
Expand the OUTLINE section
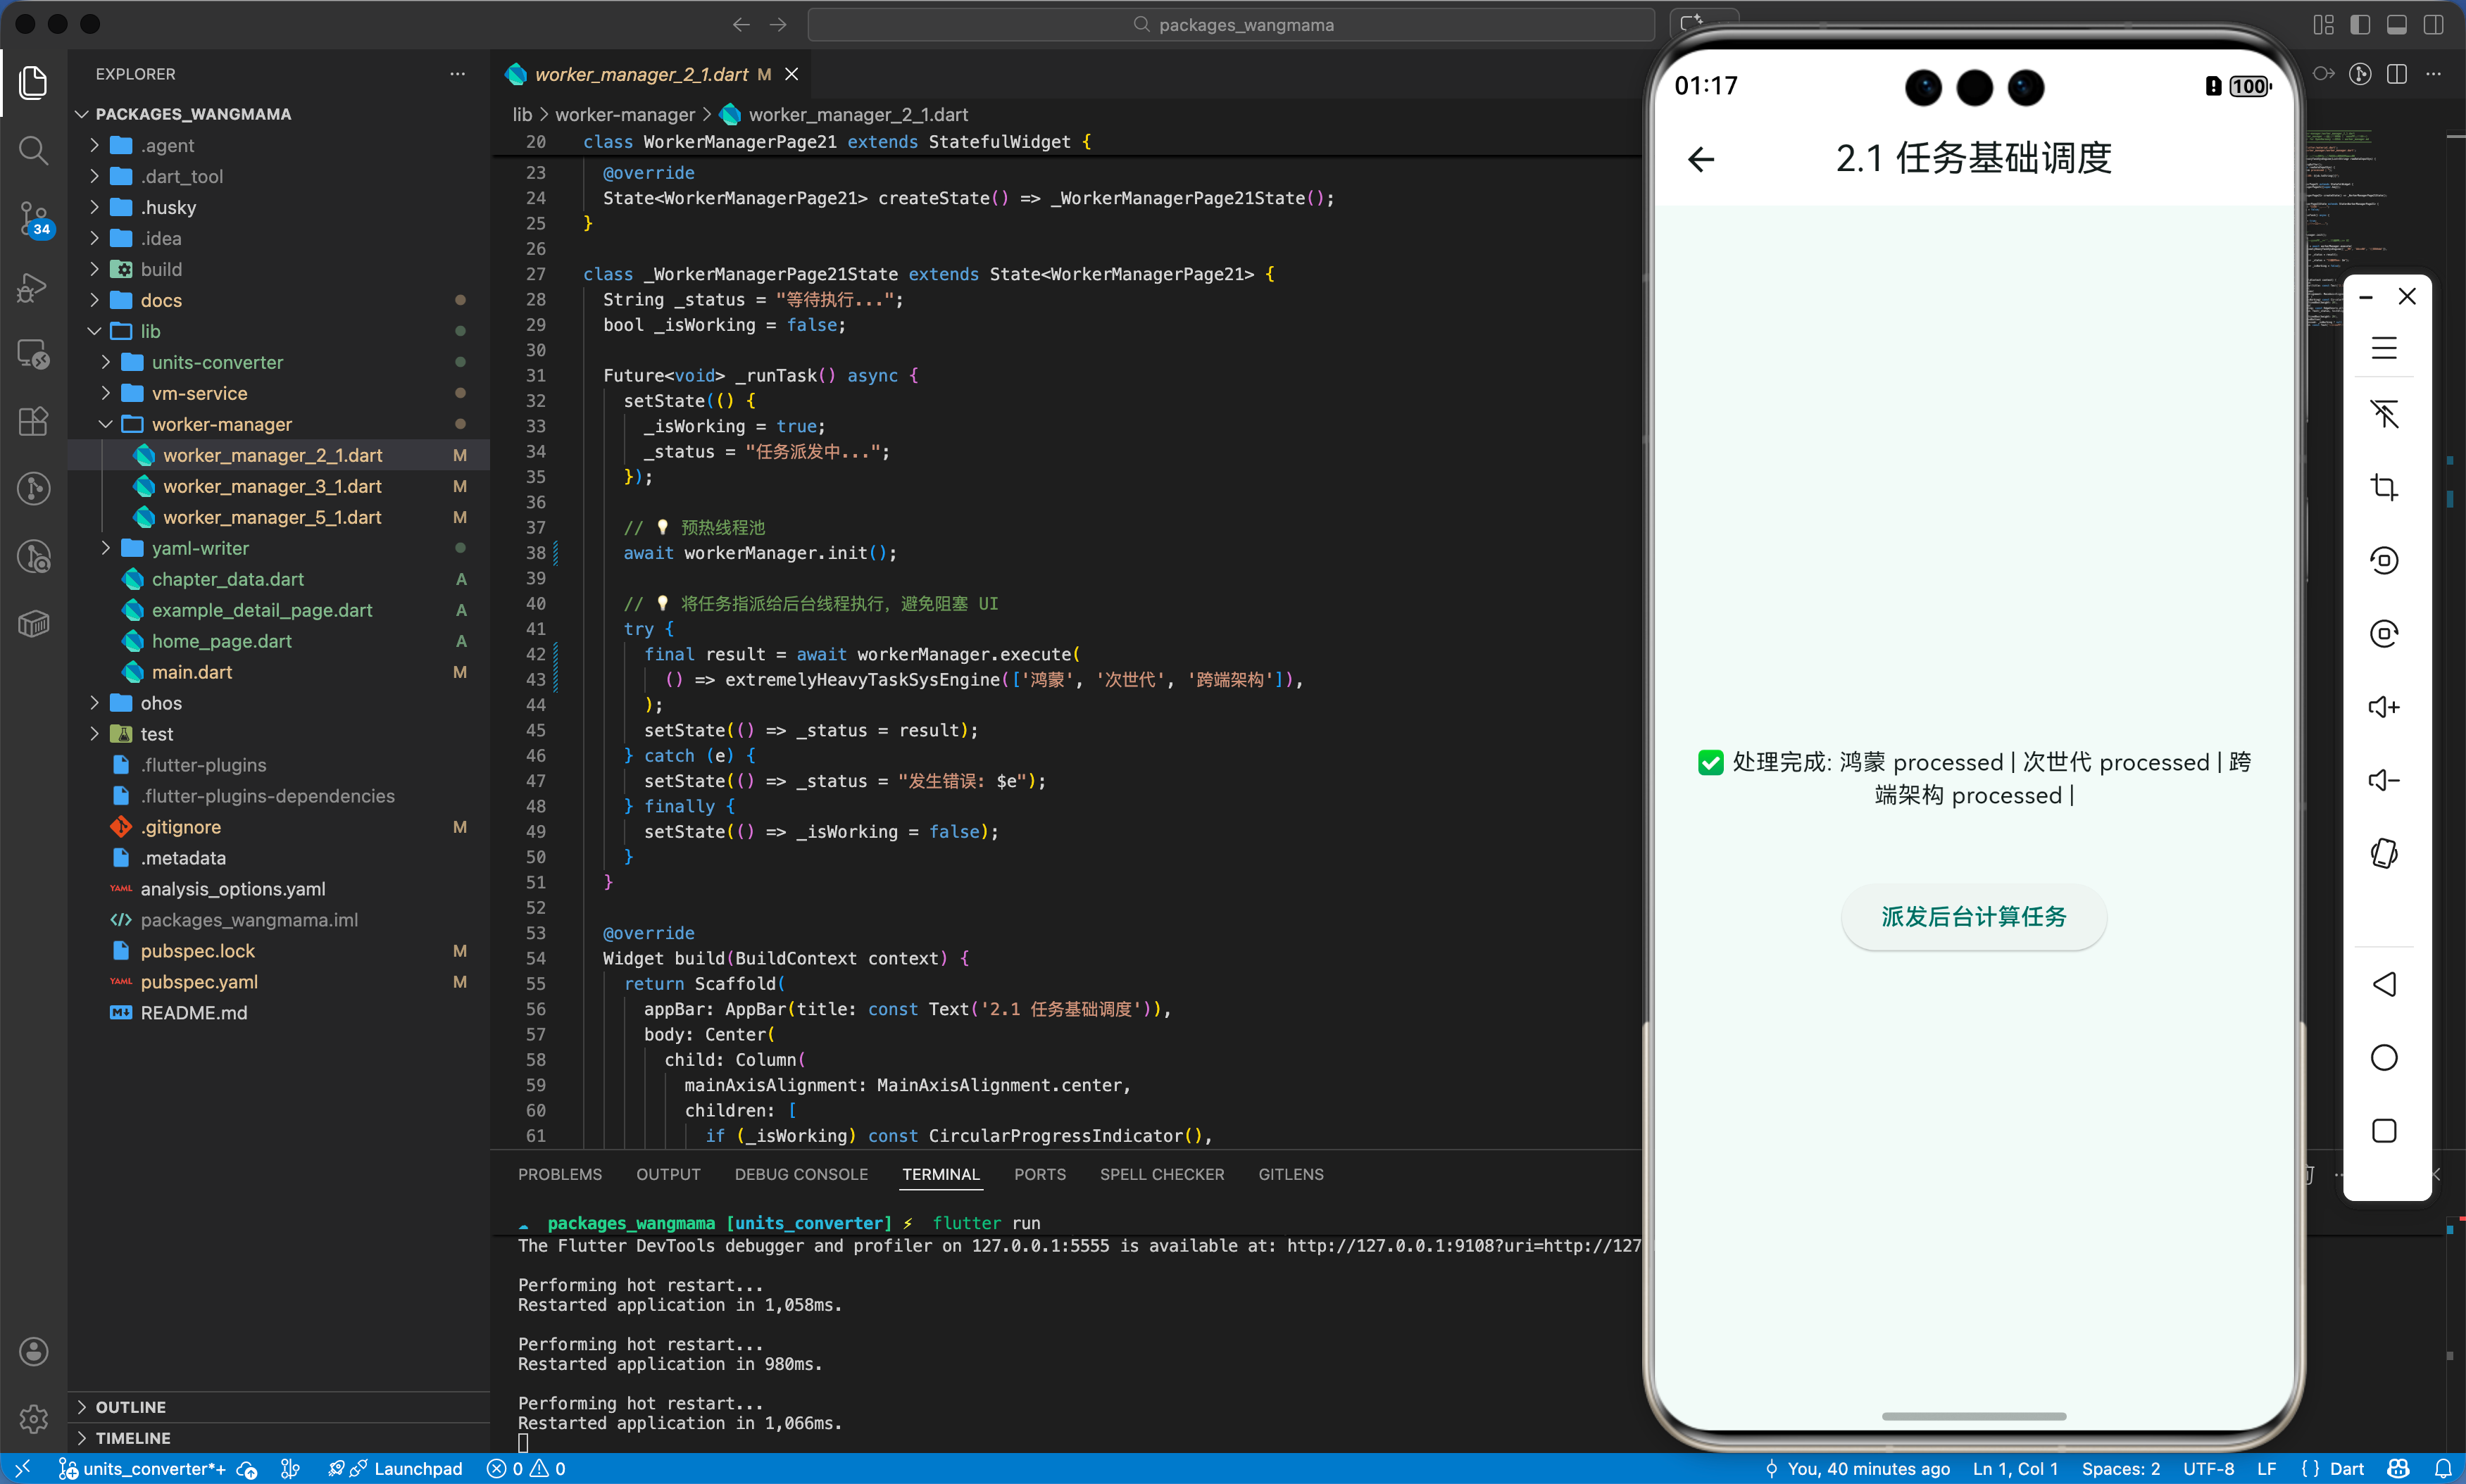pyautogui.click(x=130, y=1407)
